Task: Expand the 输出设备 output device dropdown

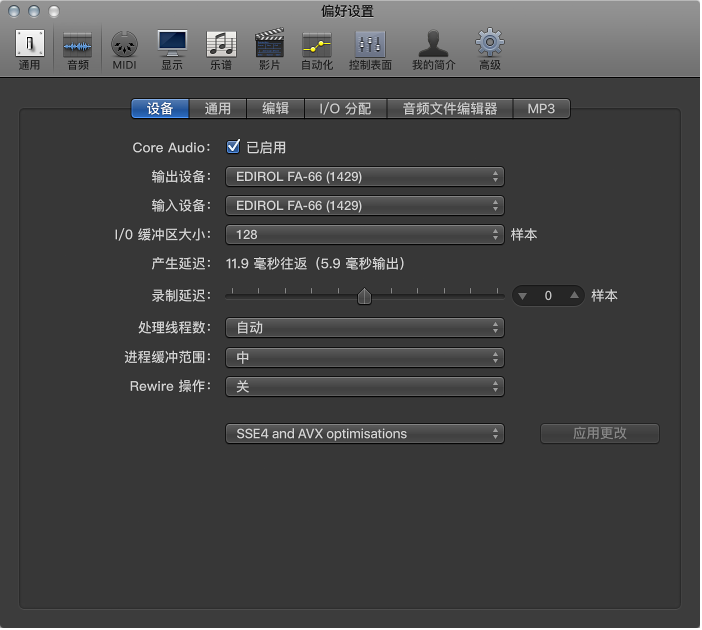Action: coord(364,177)
